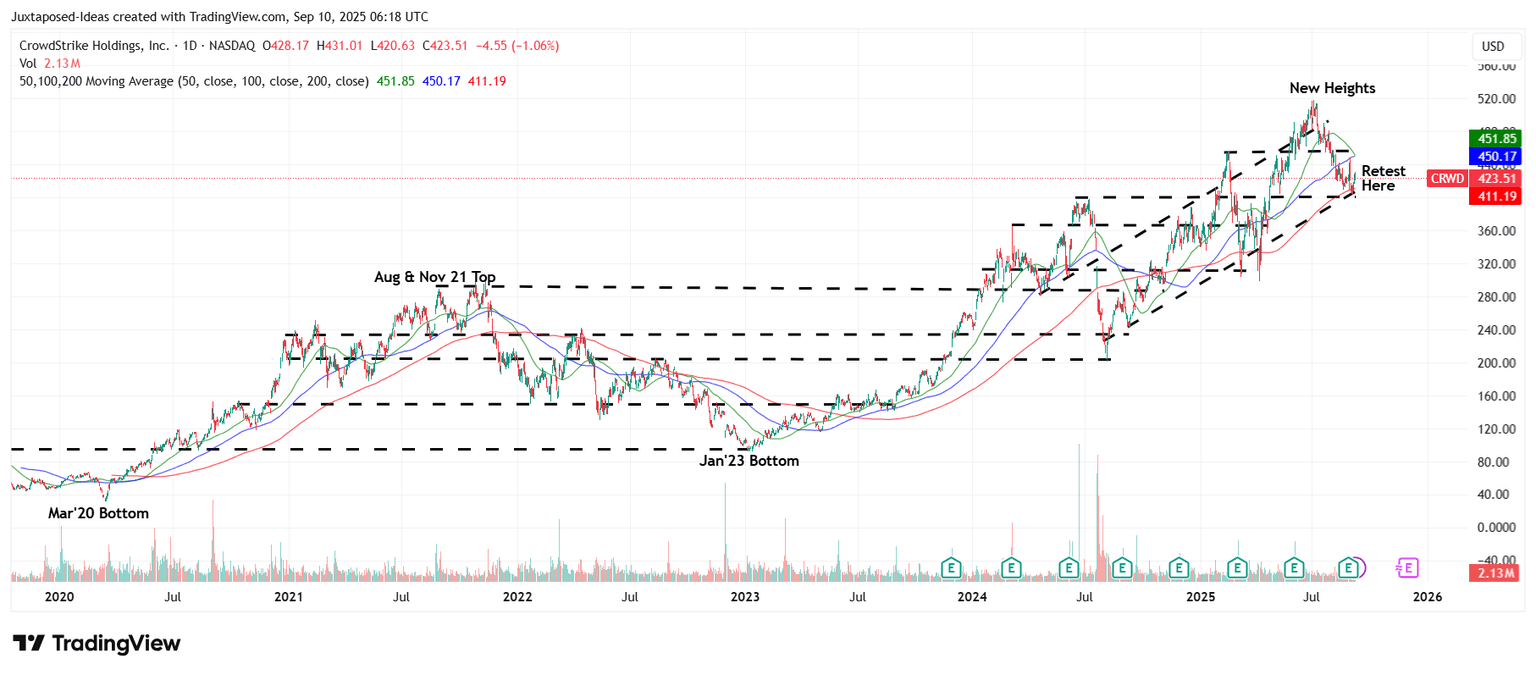Click the purple projected earnings icon near 2026
Image resolution: width=1536 pixels, height=675 pixels.
click(x=1407, y=567)
